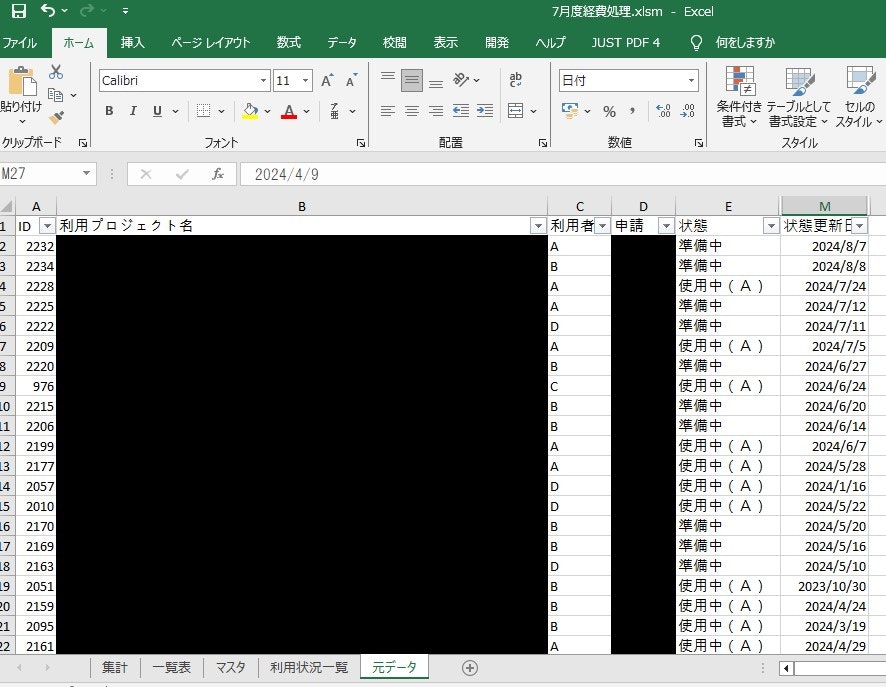Image resolution: width=886 pixels, height=687 pixels.
Task: Open the 日付 number format dropdown
Action: (691, 80)
